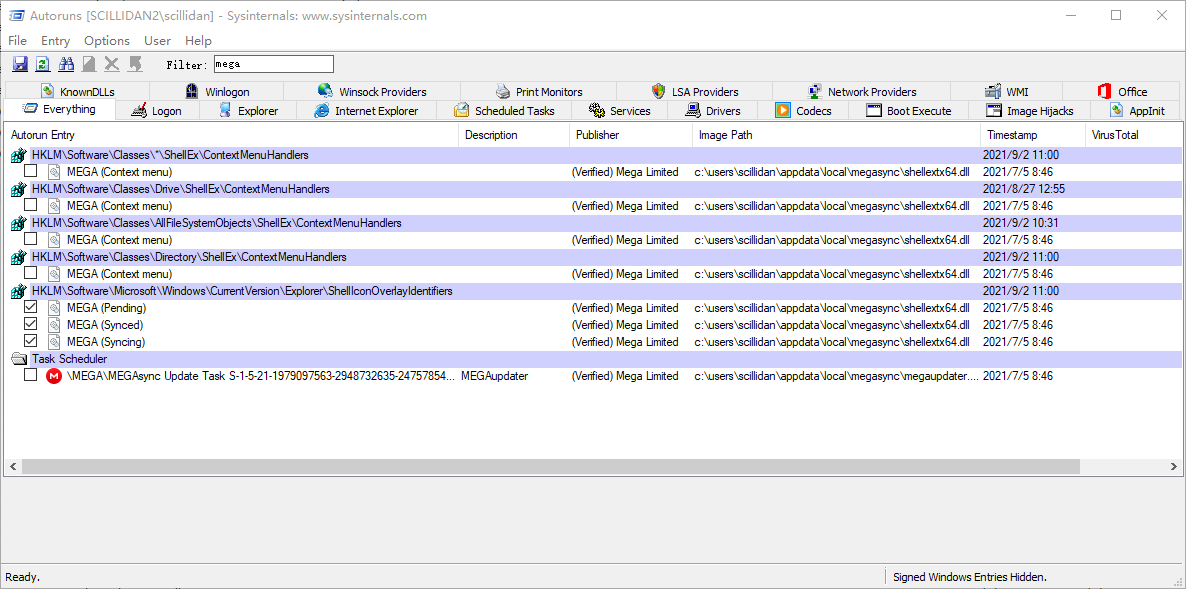1186x589 pixels.
Task: Click the horizontal scrollbar thumb
Action: [551, 468]
